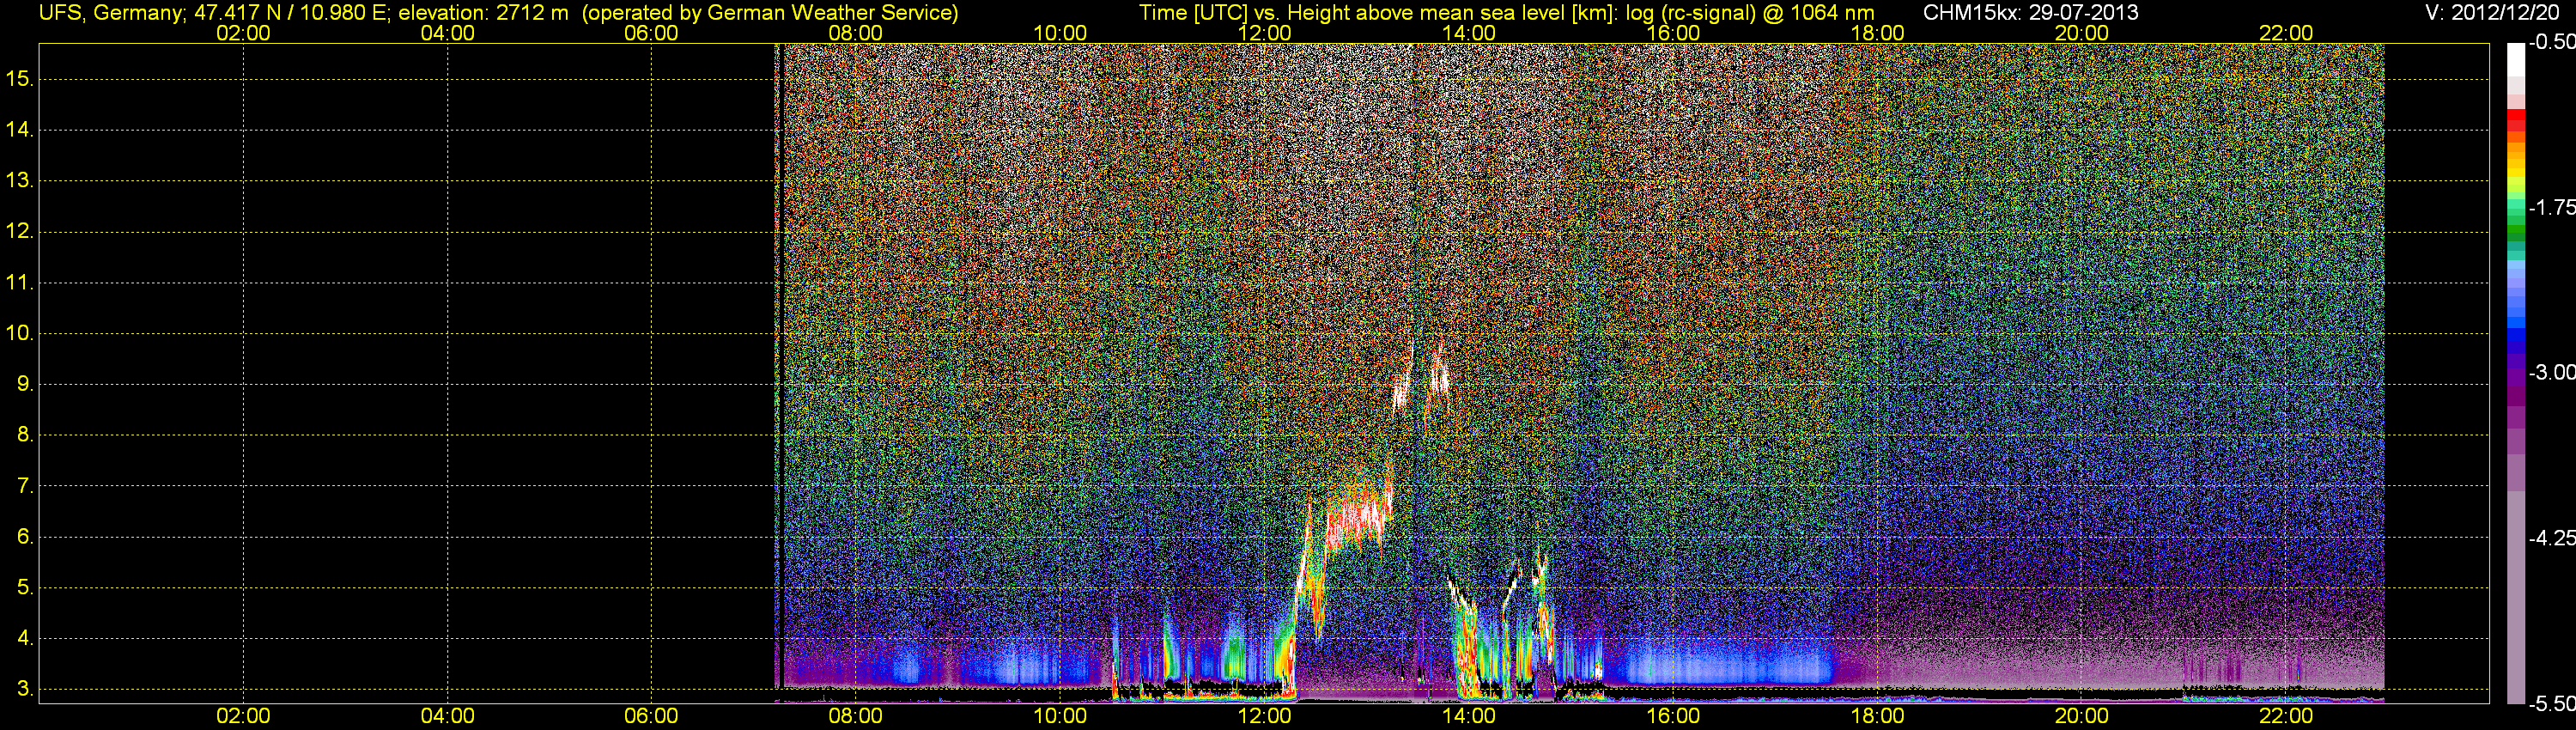Click the bottom axis "16:00" time label
The width and height of the screenshot is (2576, 730).
(x=1673, y=716)
